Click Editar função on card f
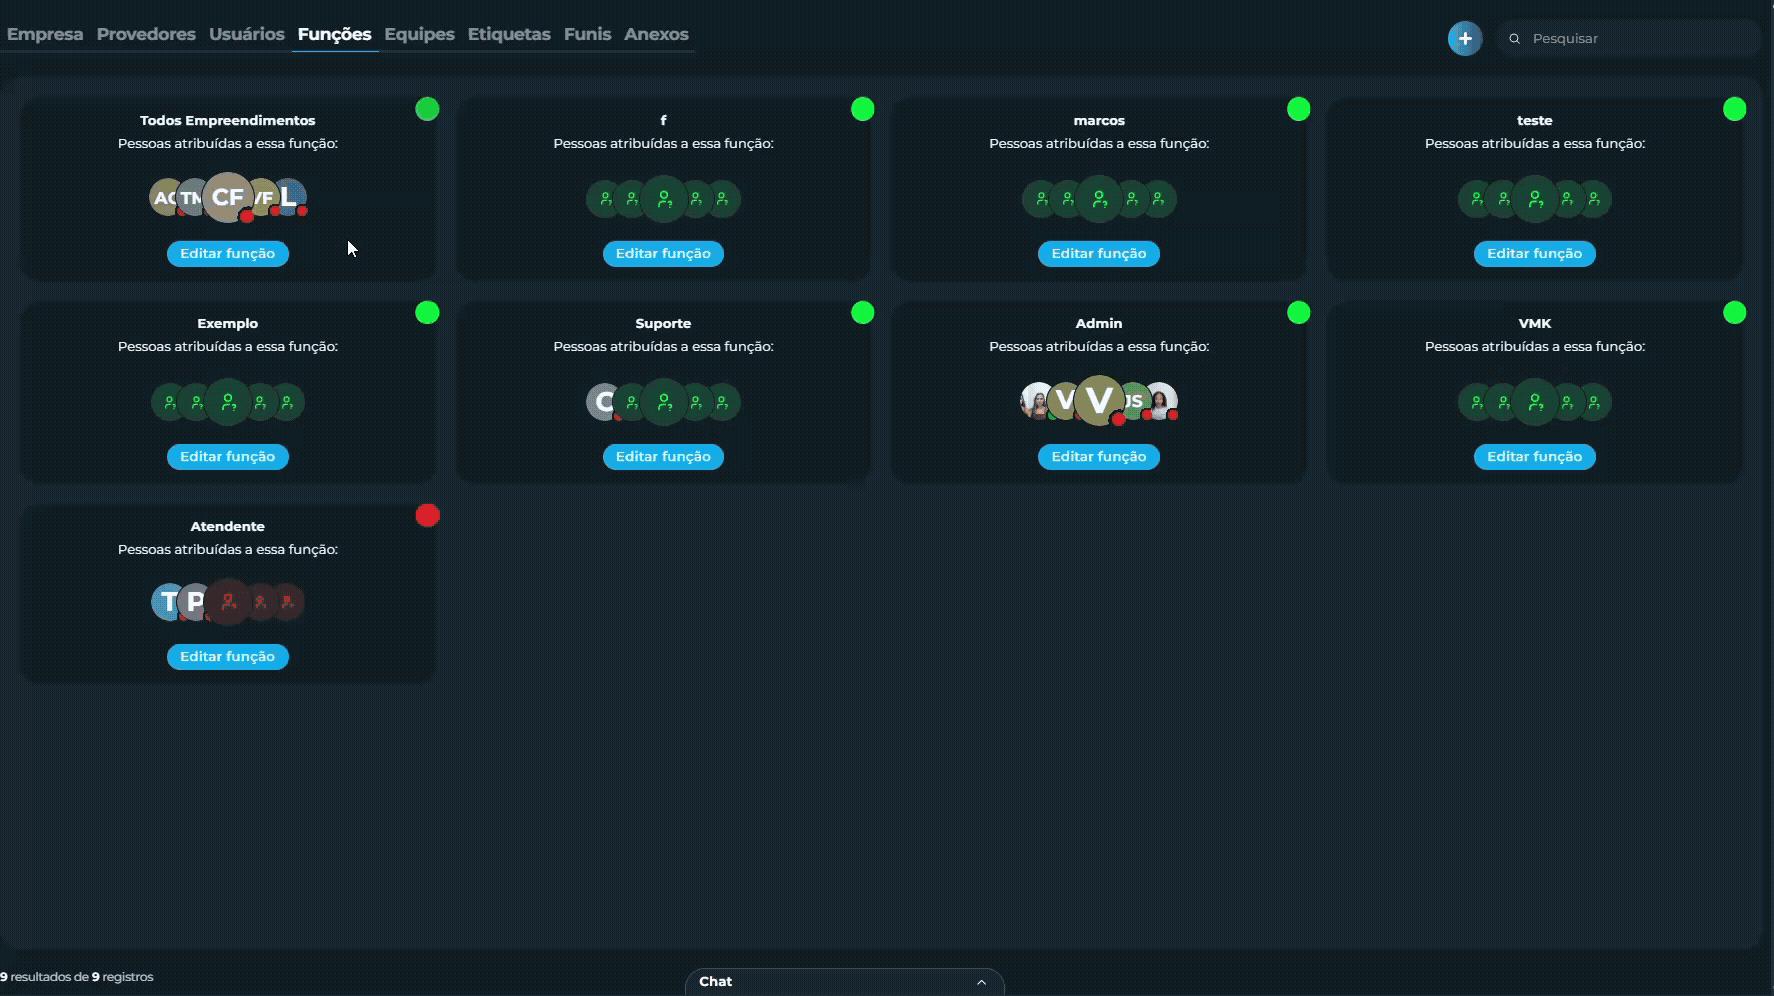The image size is (1774, 996). 663,254
